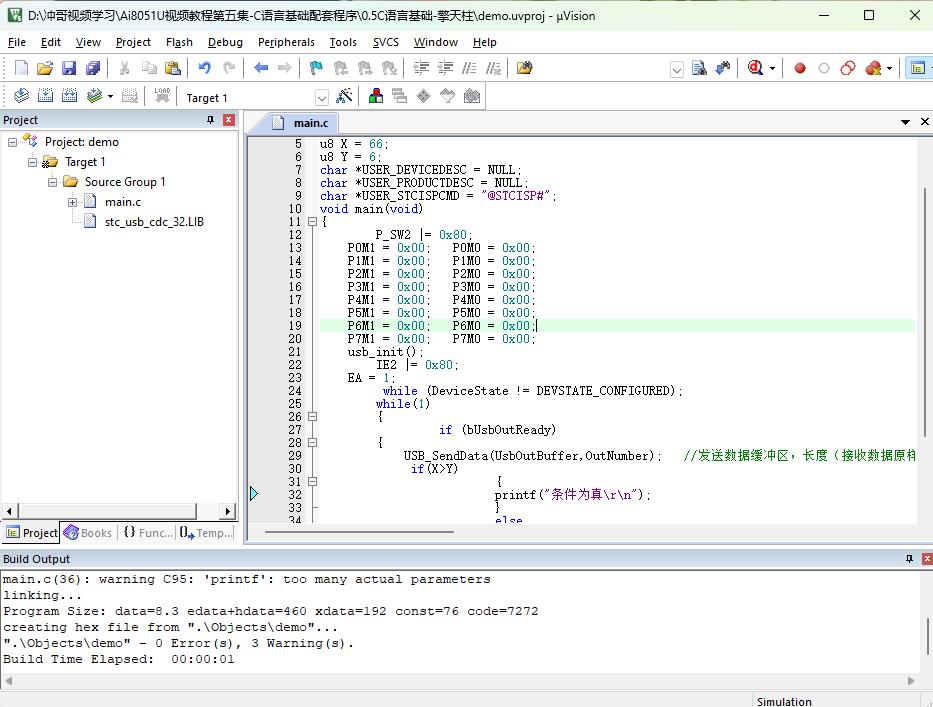Unindent the selected lines
Screen dimensions: 933x707
(x=445, y=68)
